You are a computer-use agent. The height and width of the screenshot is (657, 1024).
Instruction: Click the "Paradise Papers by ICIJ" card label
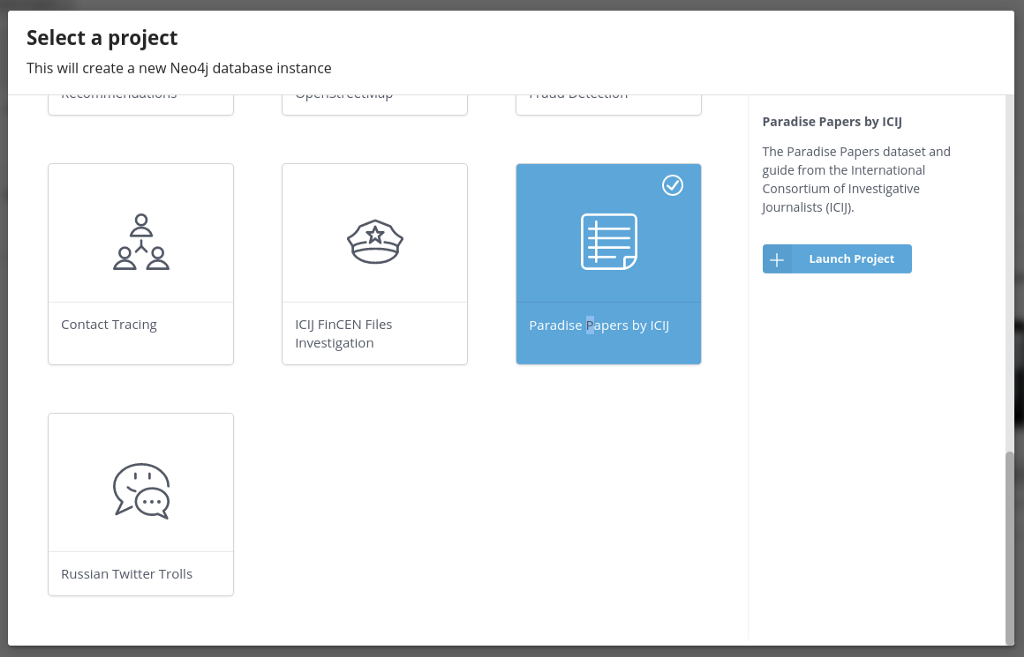pos(599,325)
